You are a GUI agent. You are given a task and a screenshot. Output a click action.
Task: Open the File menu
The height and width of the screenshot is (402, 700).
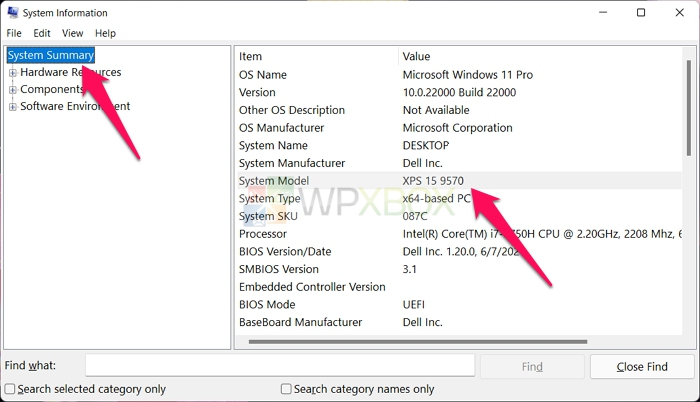[x=14, y=33]
